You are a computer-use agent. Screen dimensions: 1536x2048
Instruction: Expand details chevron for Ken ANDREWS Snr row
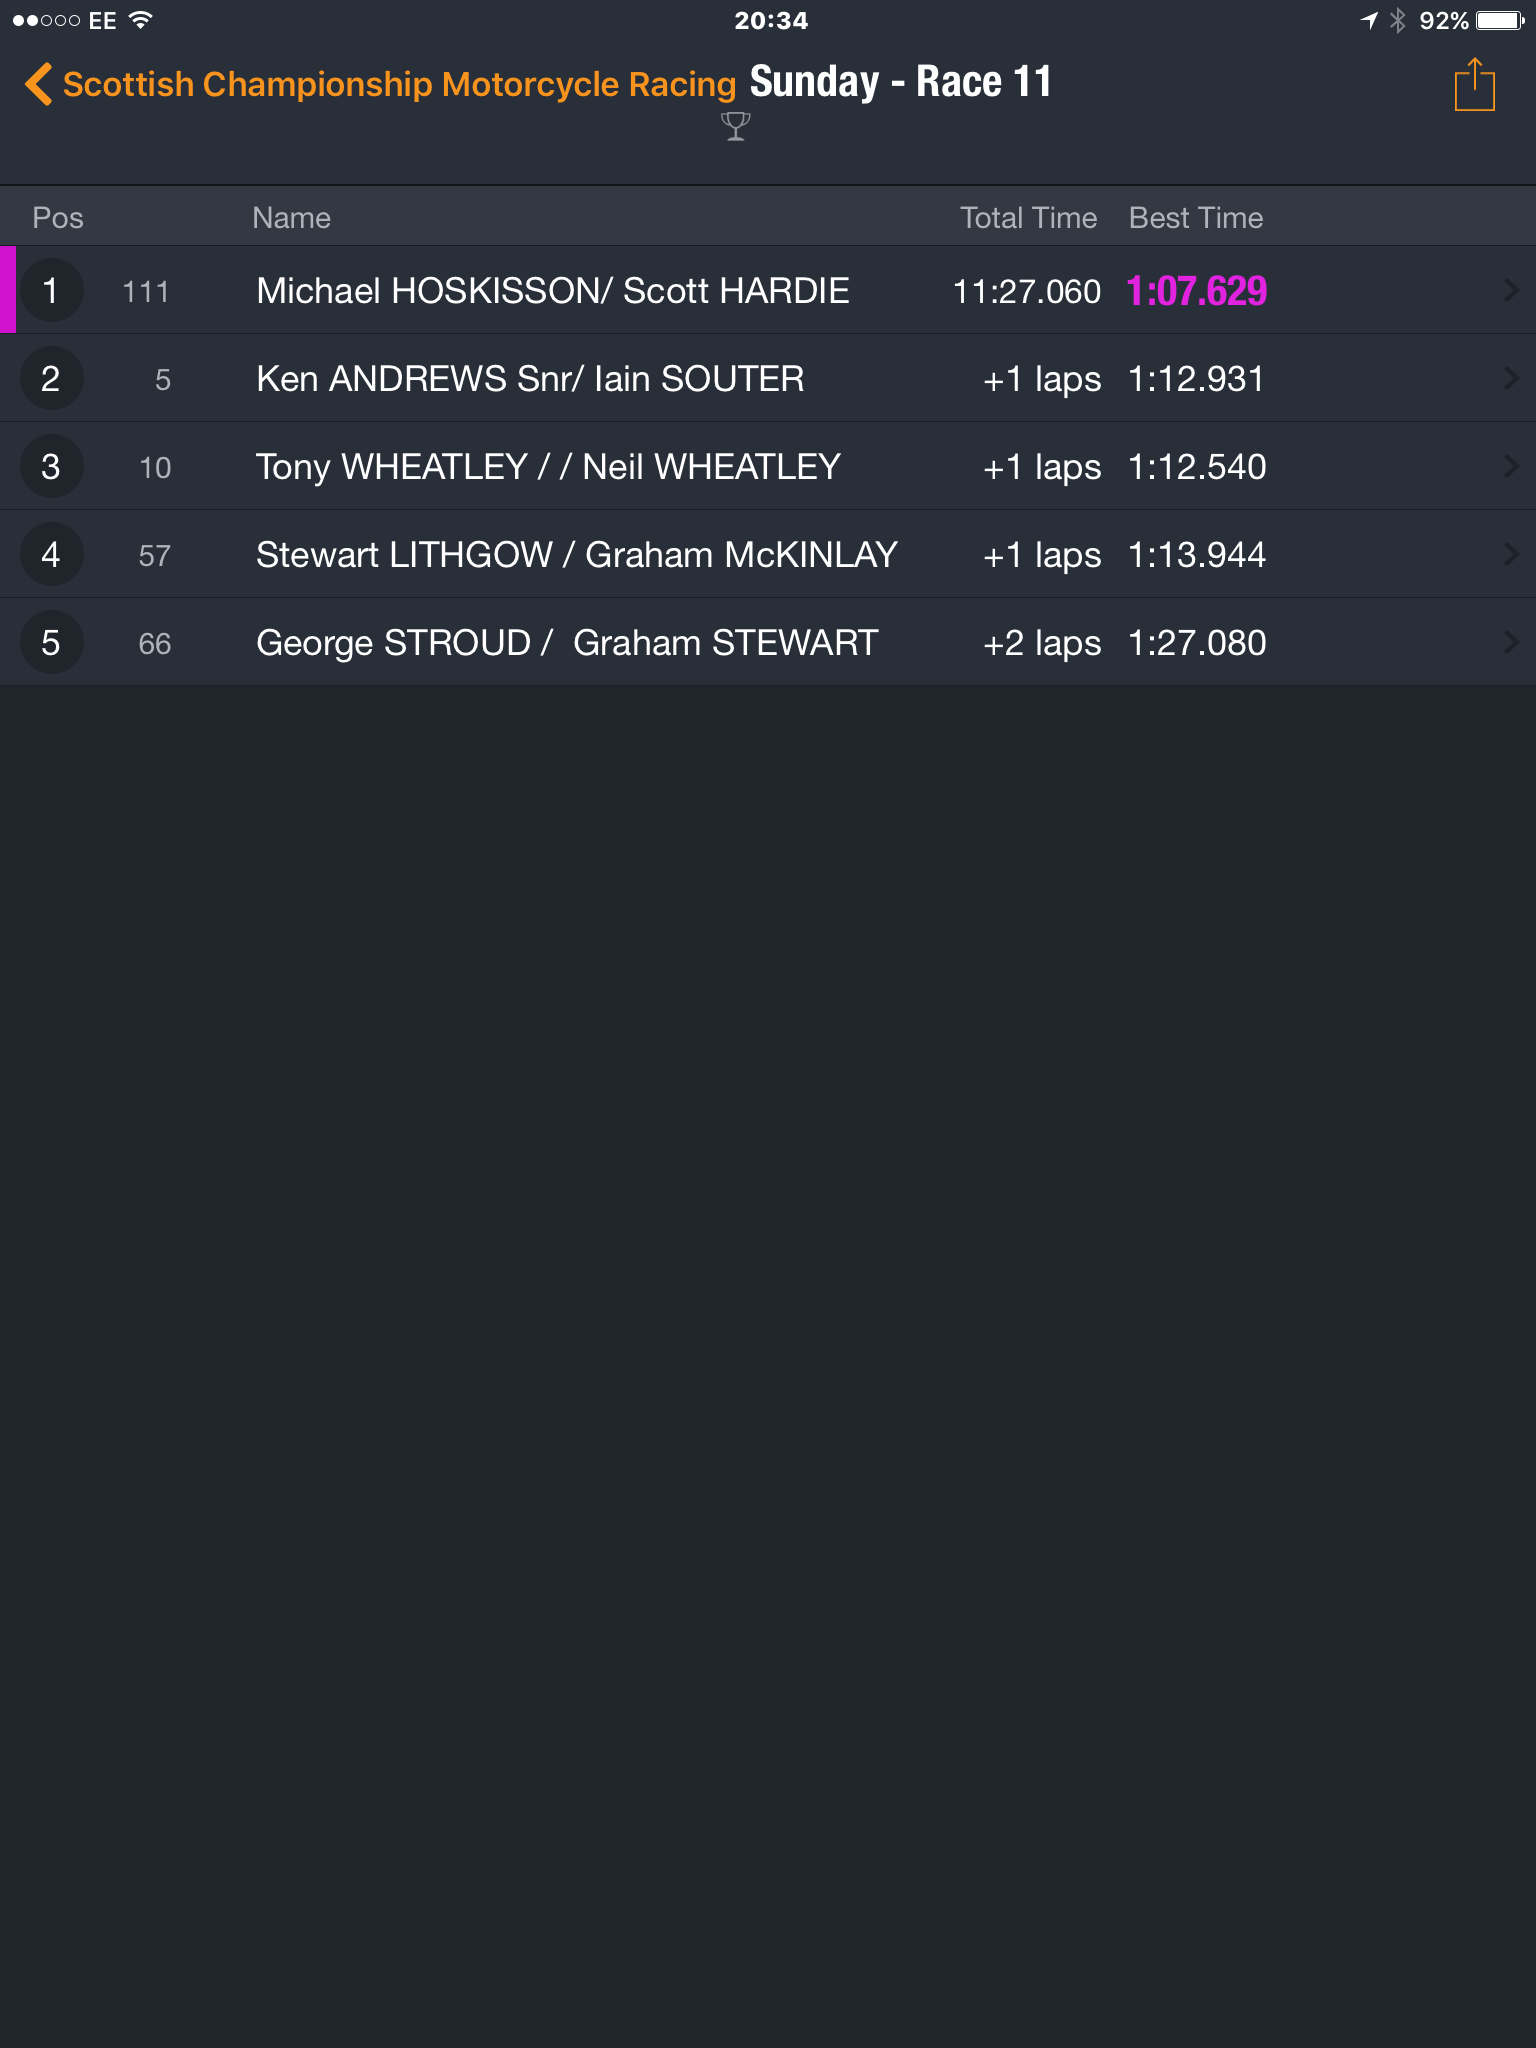click(x=1510, y=379)
